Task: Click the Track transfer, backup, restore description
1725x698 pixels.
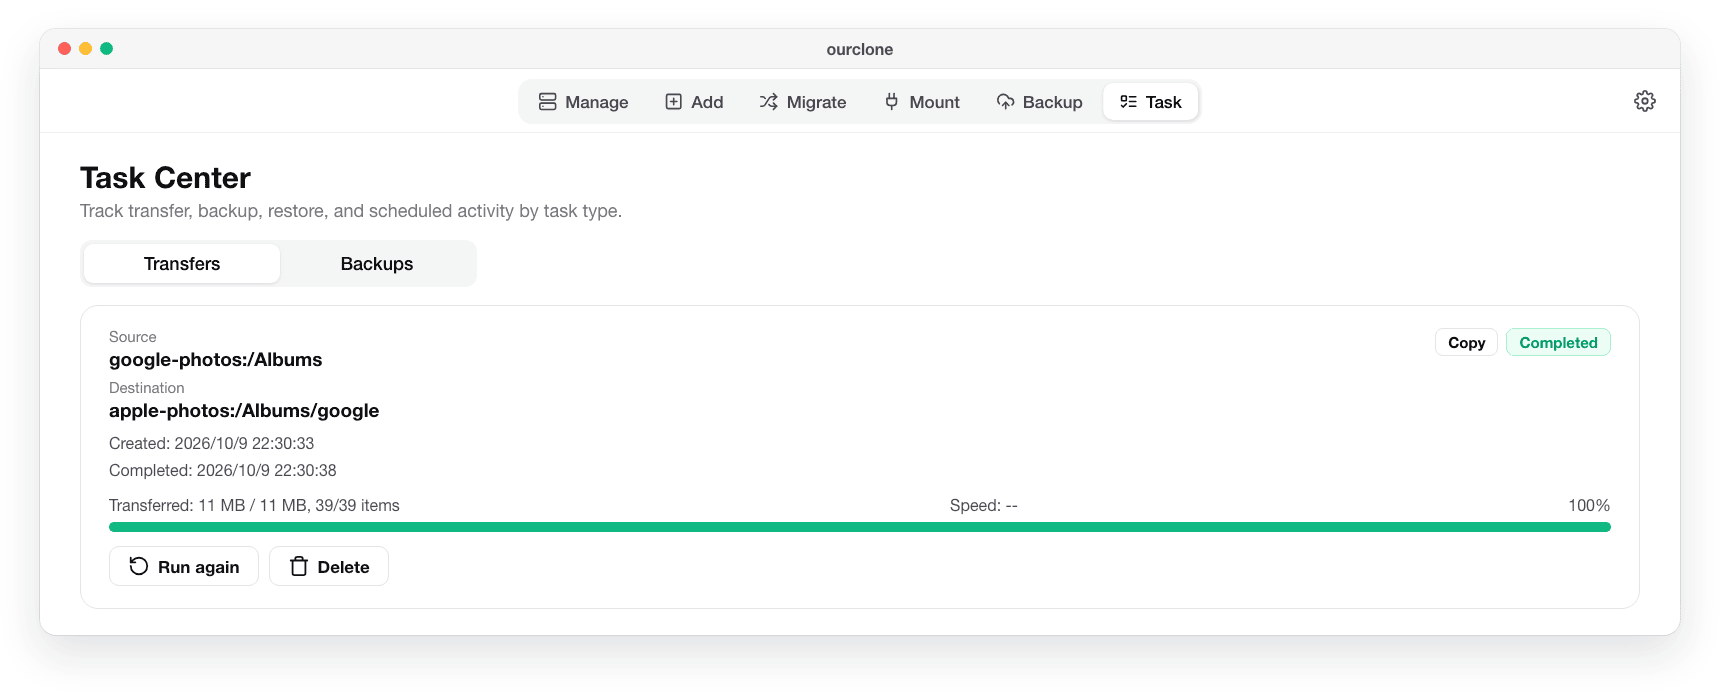Action: coord(351,211)
